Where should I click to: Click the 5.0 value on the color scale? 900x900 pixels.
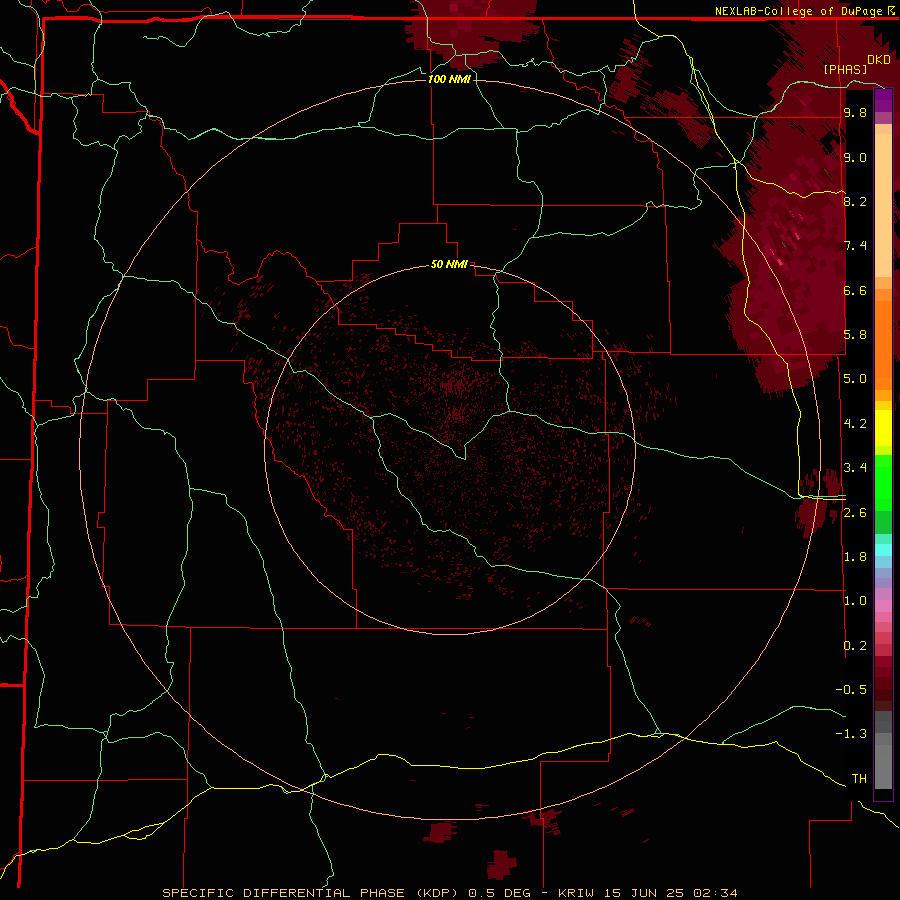pyautogui.click(x=855, y=379)
